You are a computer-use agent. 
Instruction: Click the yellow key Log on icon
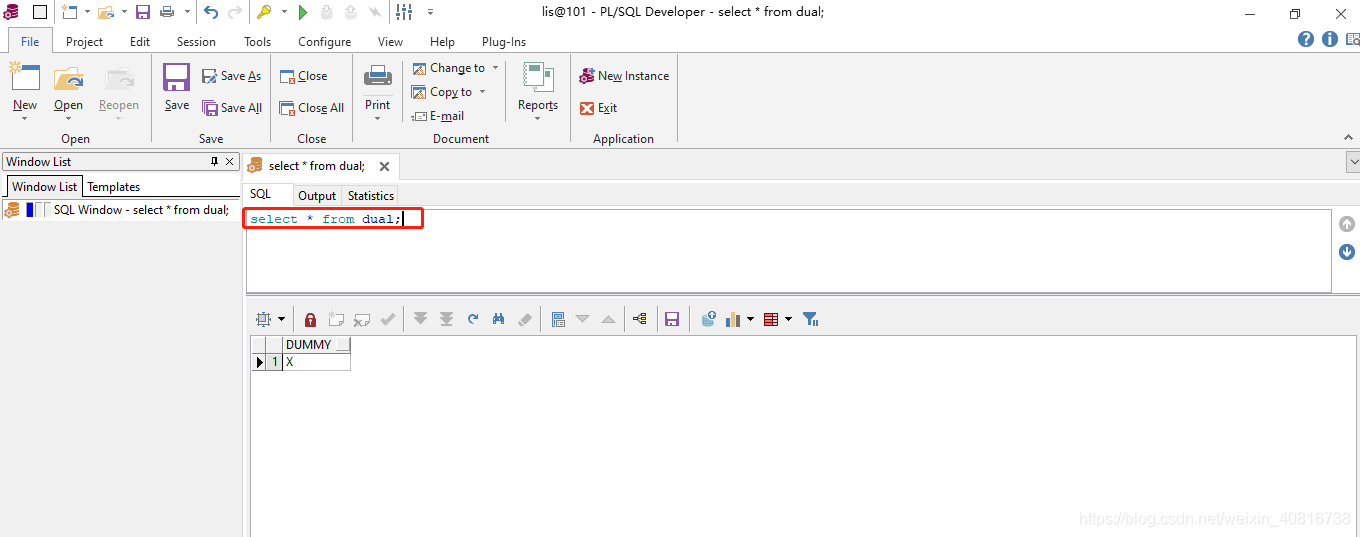pyautogui.click(x=264, y=12)
